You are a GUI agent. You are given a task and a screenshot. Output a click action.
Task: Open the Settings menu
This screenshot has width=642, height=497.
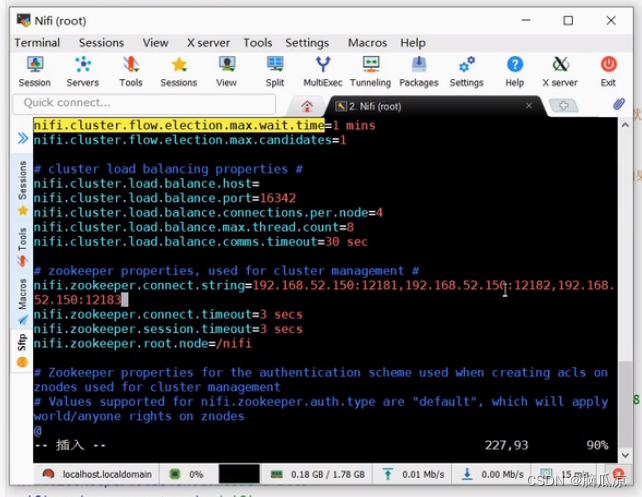coord(307,43)
